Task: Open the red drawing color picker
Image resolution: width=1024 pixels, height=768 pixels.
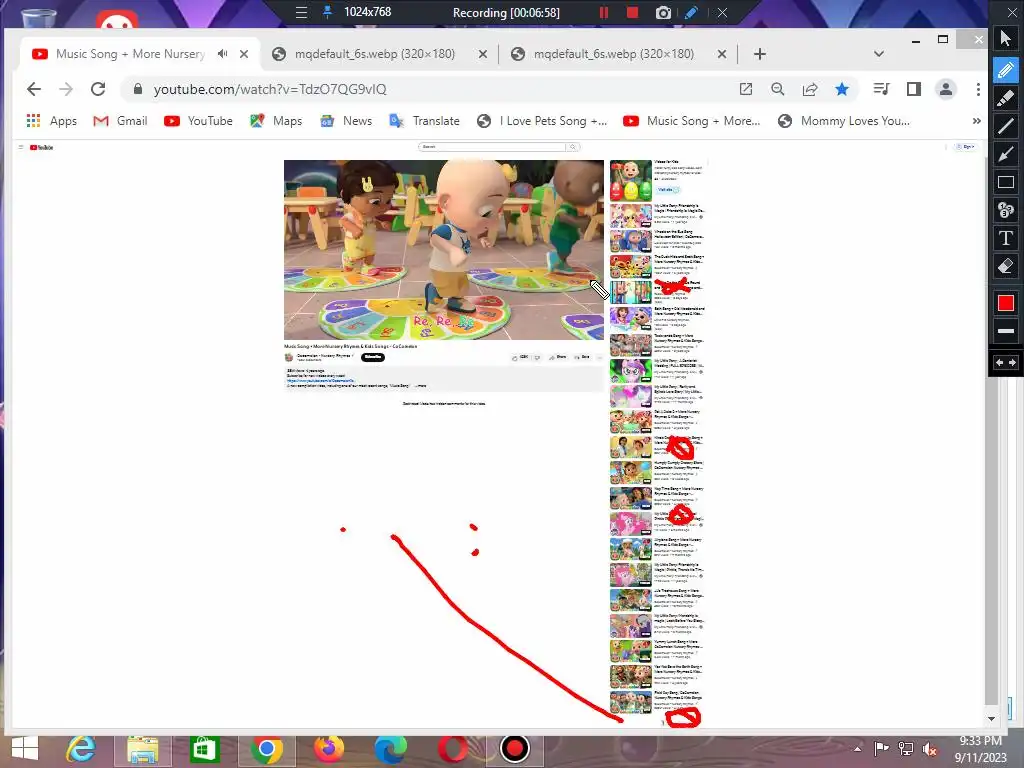Action: [1006, 303]
